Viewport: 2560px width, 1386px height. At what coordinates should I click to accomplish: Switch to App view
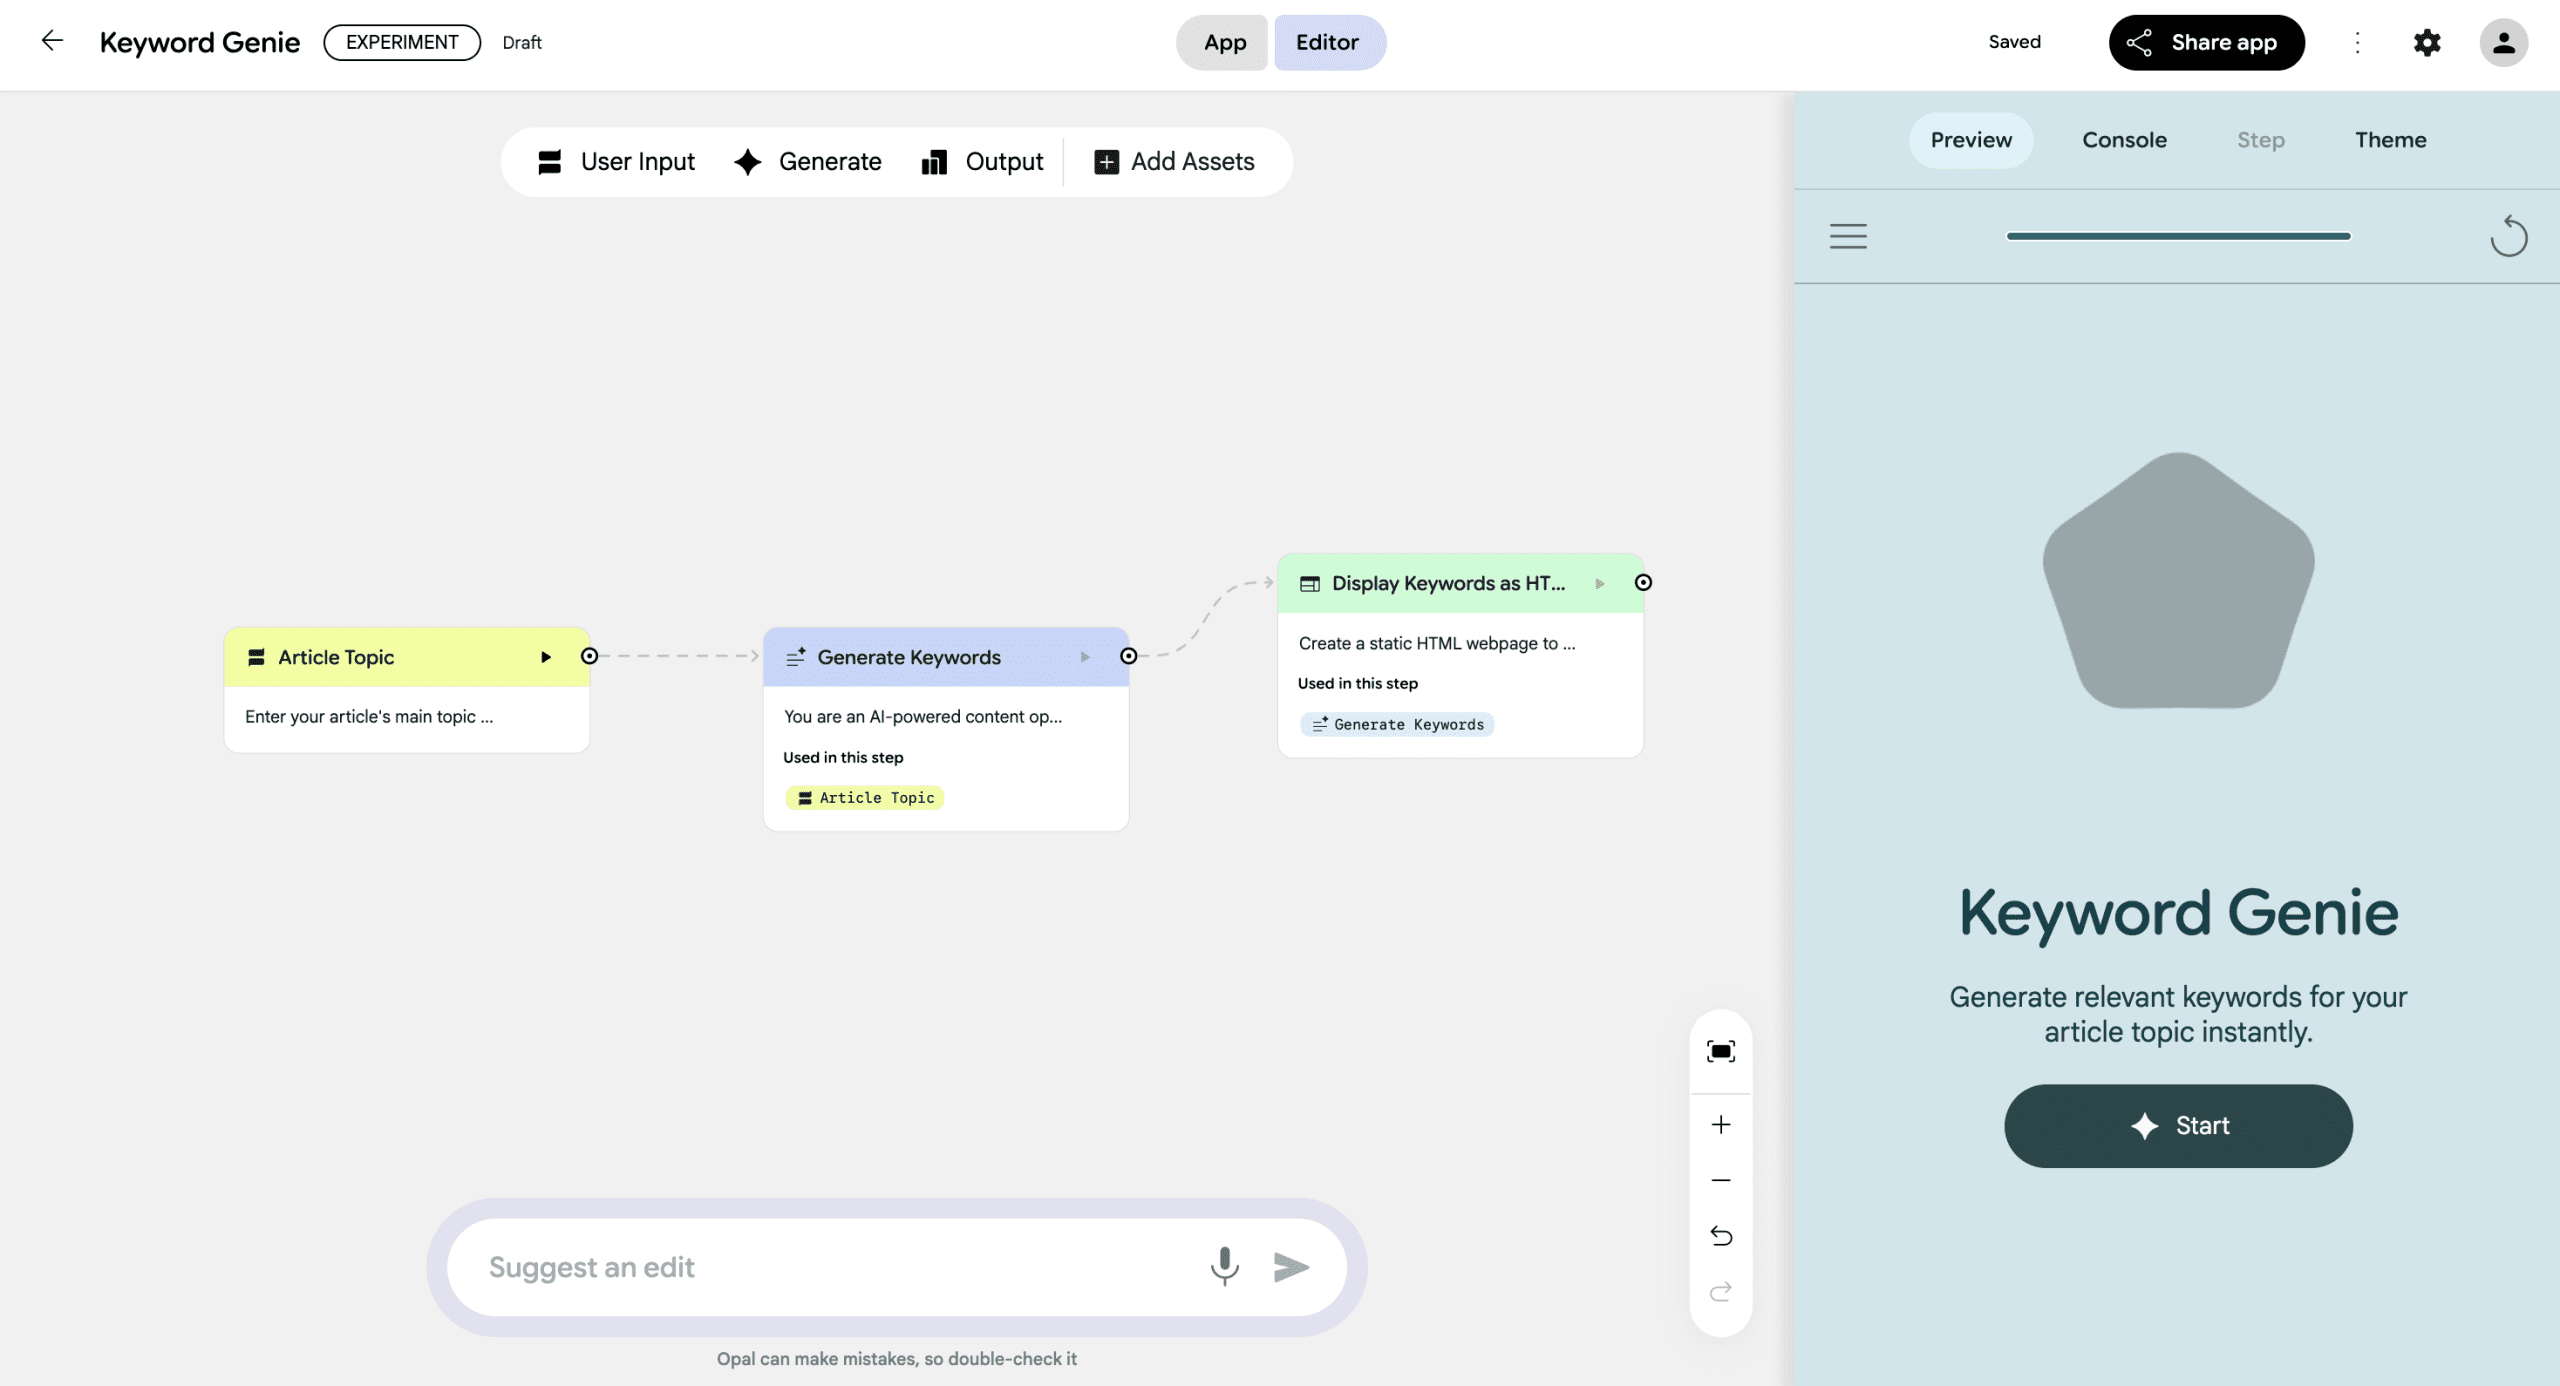(1222, 42)
